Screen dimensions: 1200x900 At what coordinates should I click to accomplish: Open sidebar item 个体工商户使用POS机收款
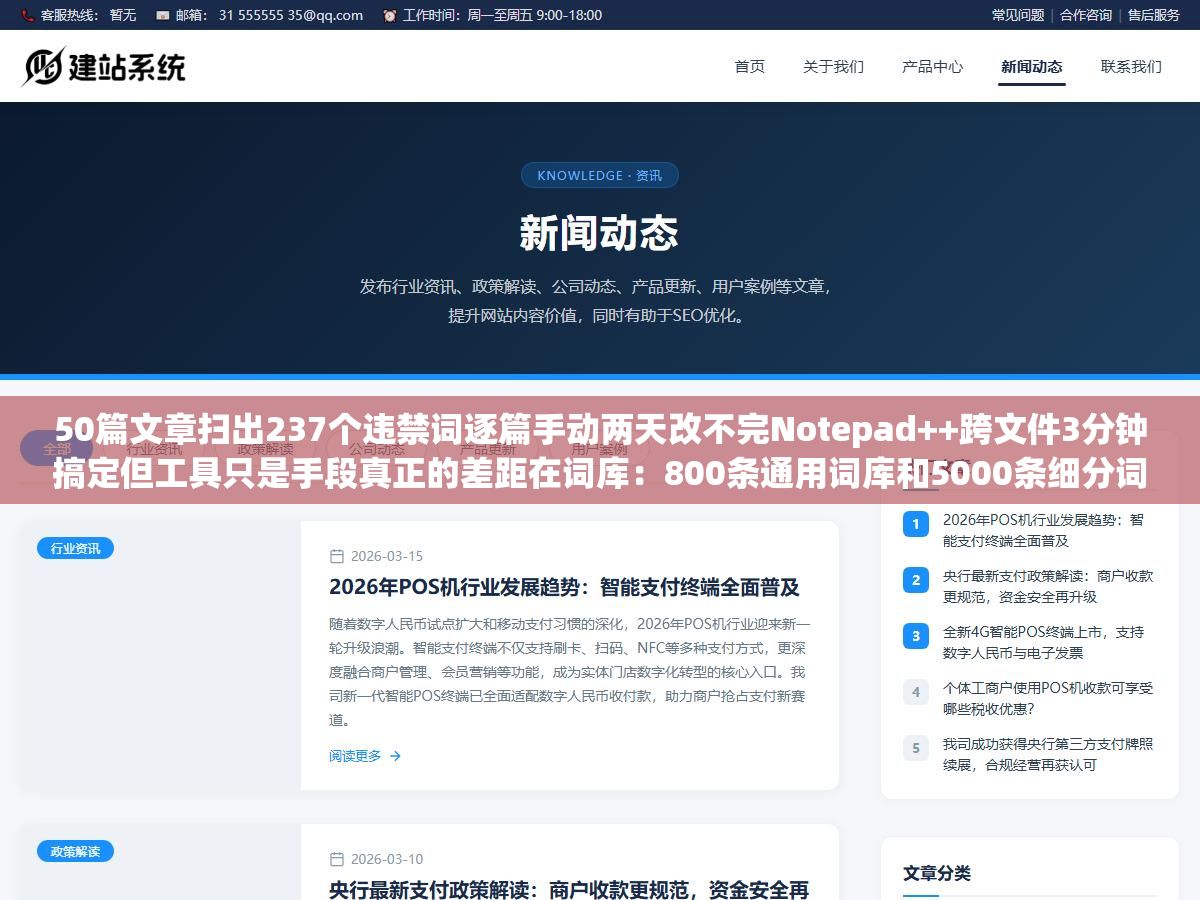pyautogui.click(x=1048, y=698)
